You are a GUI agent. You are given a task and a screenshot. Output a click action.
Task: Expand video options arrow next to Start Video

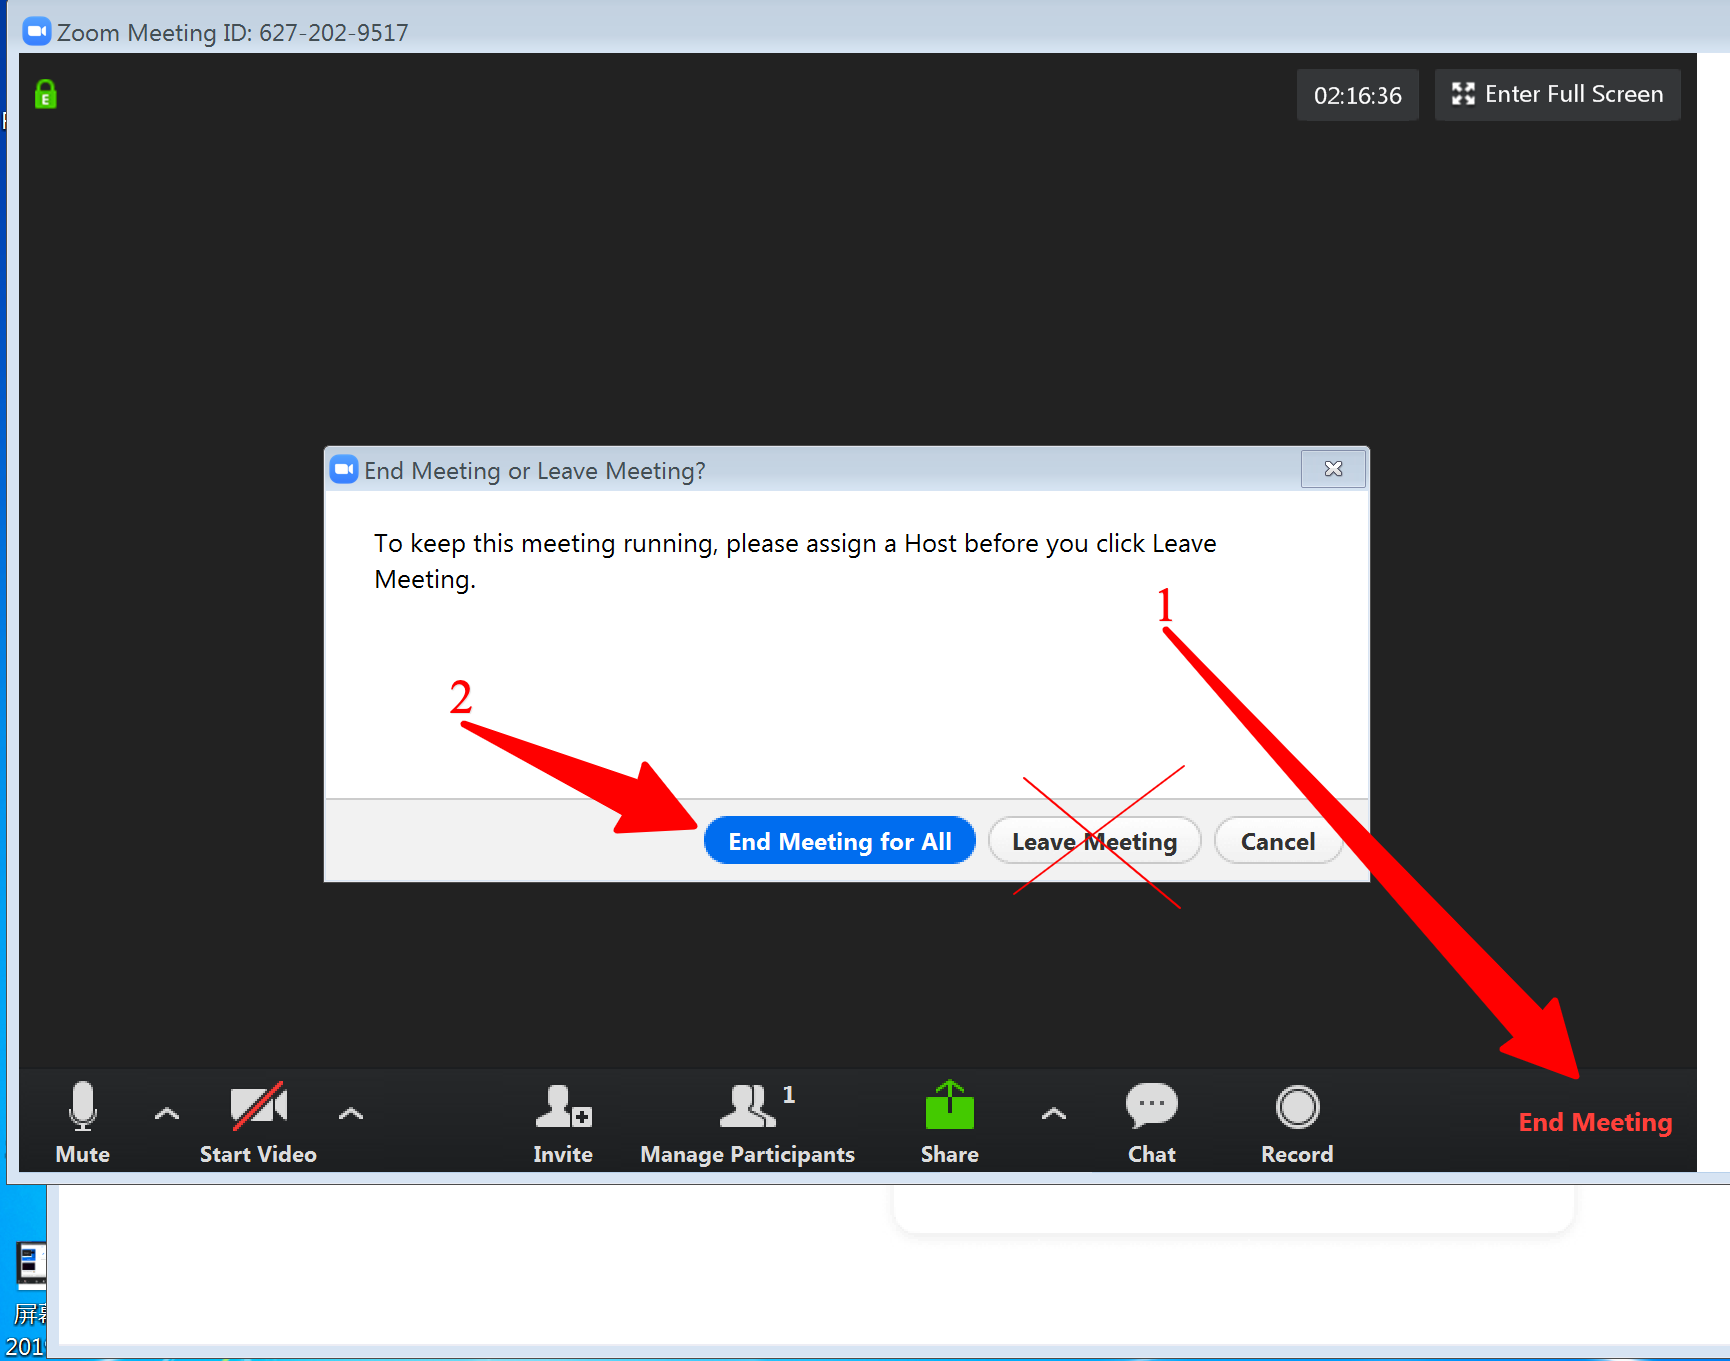[x=351, y=1113]
